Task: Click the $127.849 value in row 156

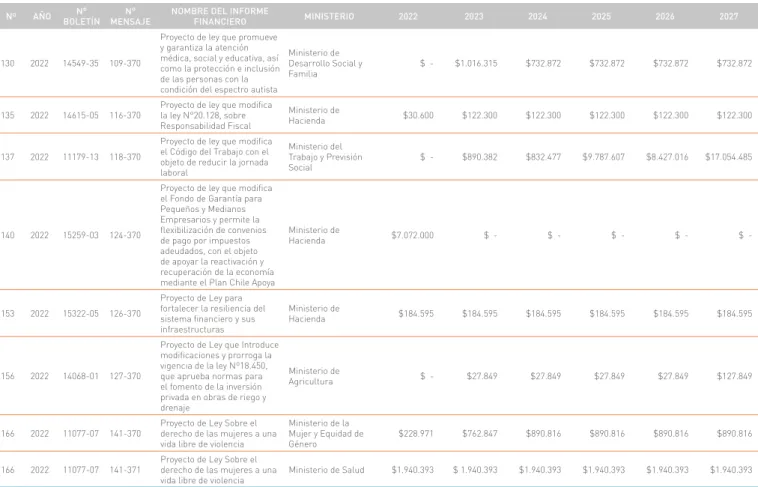Action: (x=734, y=376)
